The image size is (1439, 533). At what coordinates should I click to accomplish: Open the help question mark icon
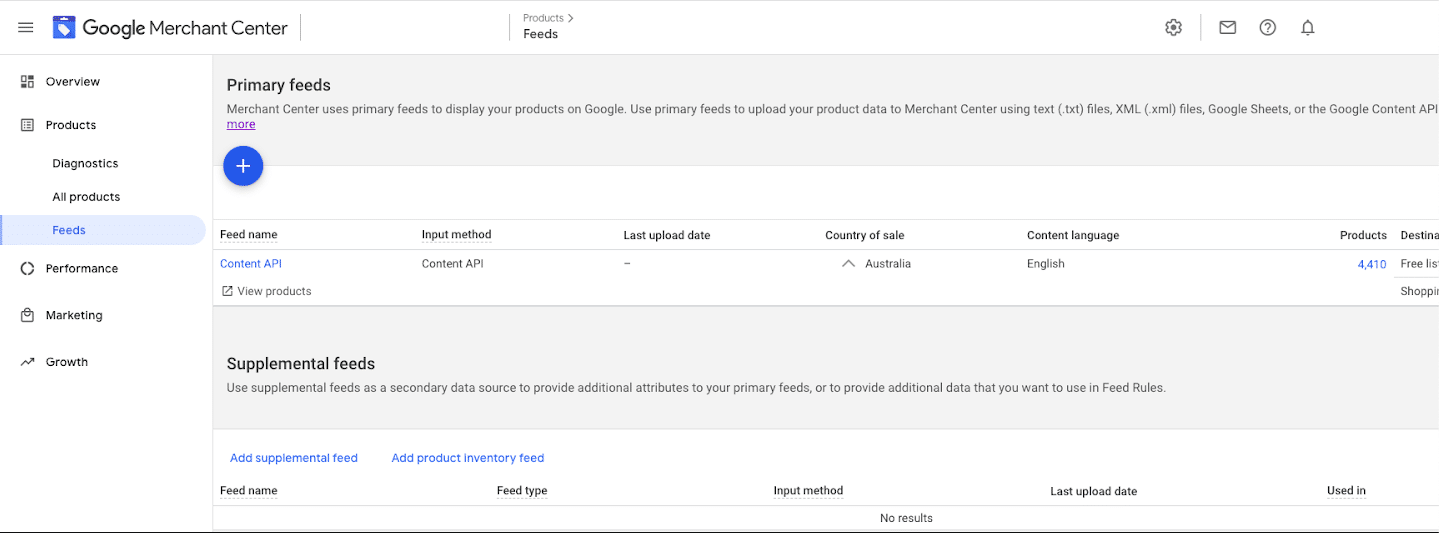pyautogui.click(x=1267, y=28)
